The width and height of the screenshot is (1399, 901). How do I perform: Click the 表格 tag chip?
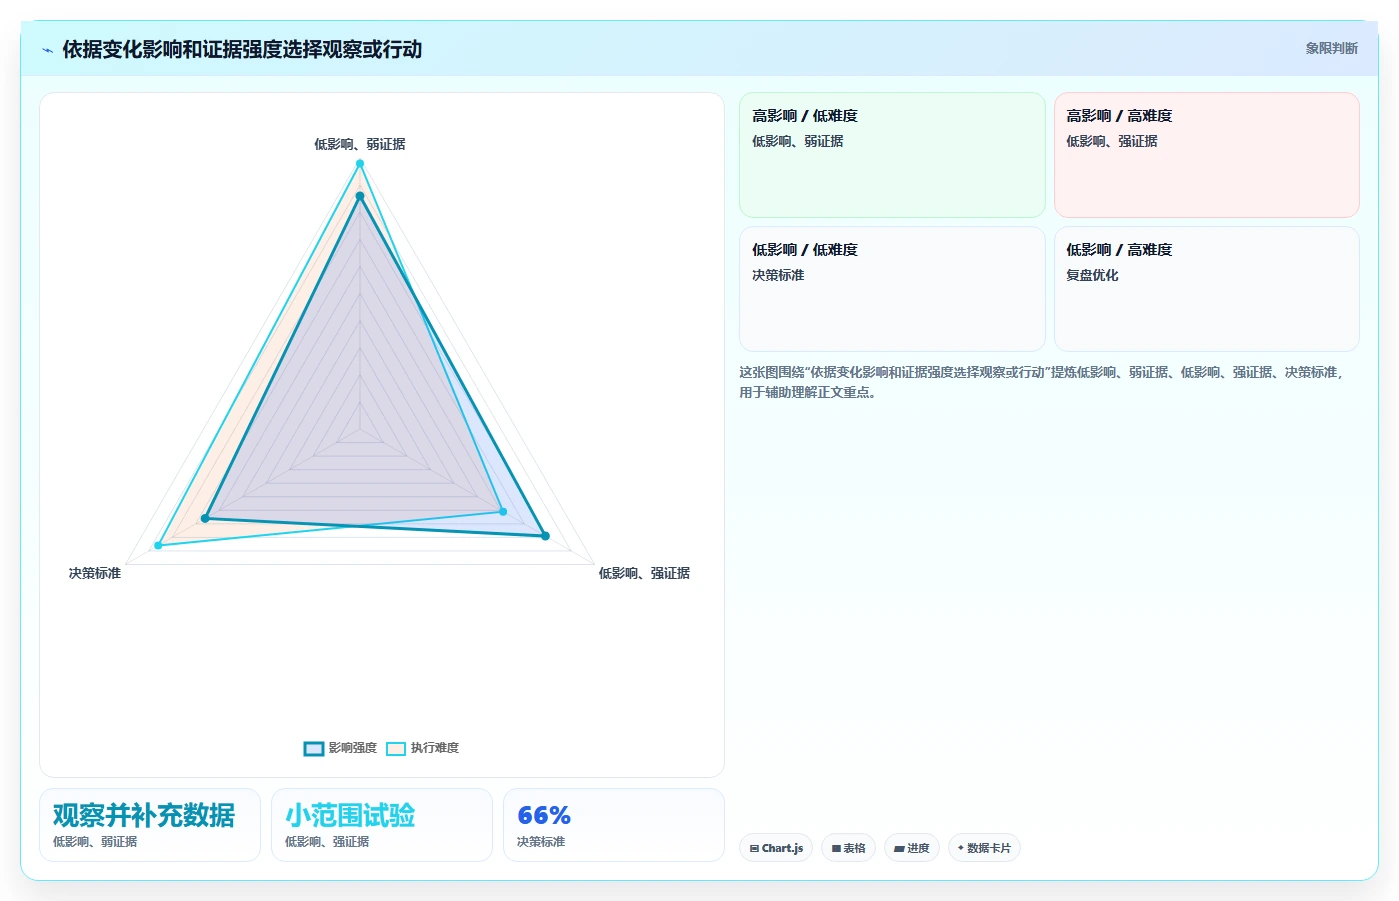[848, 848]
